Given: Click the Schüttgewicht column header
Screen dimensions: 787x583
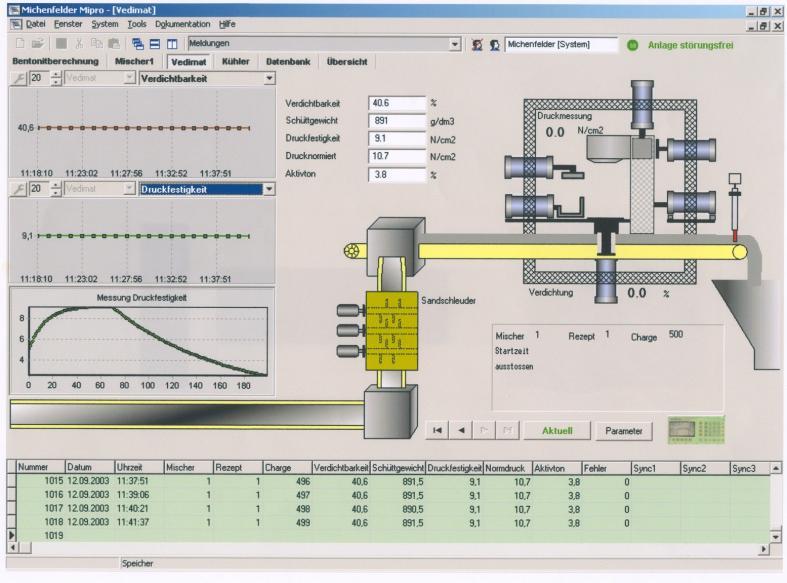Looking at the screenshot, I should tap(398, 468).
